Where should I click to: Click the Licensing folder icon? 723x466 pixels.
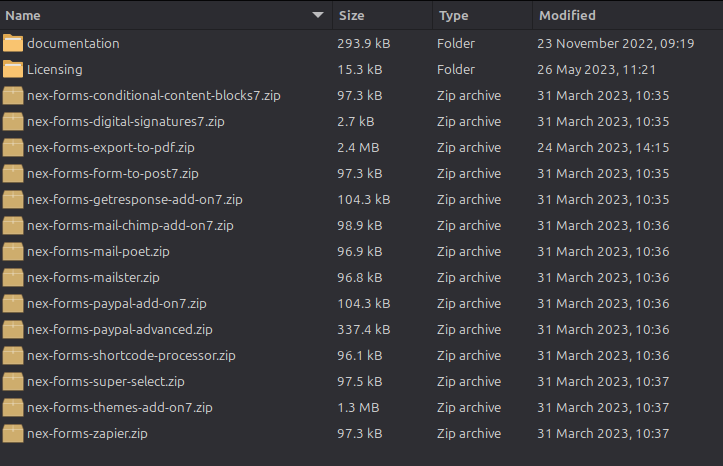tap(13, 69)
